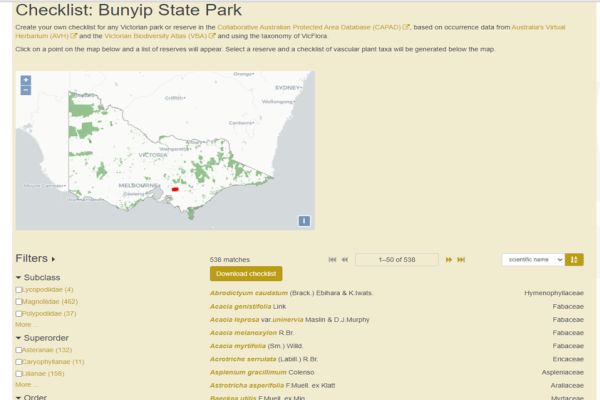This screenshot has width=600, height=400.
Task: Tick the Lilianae checkbox
Action: point(18,374)
